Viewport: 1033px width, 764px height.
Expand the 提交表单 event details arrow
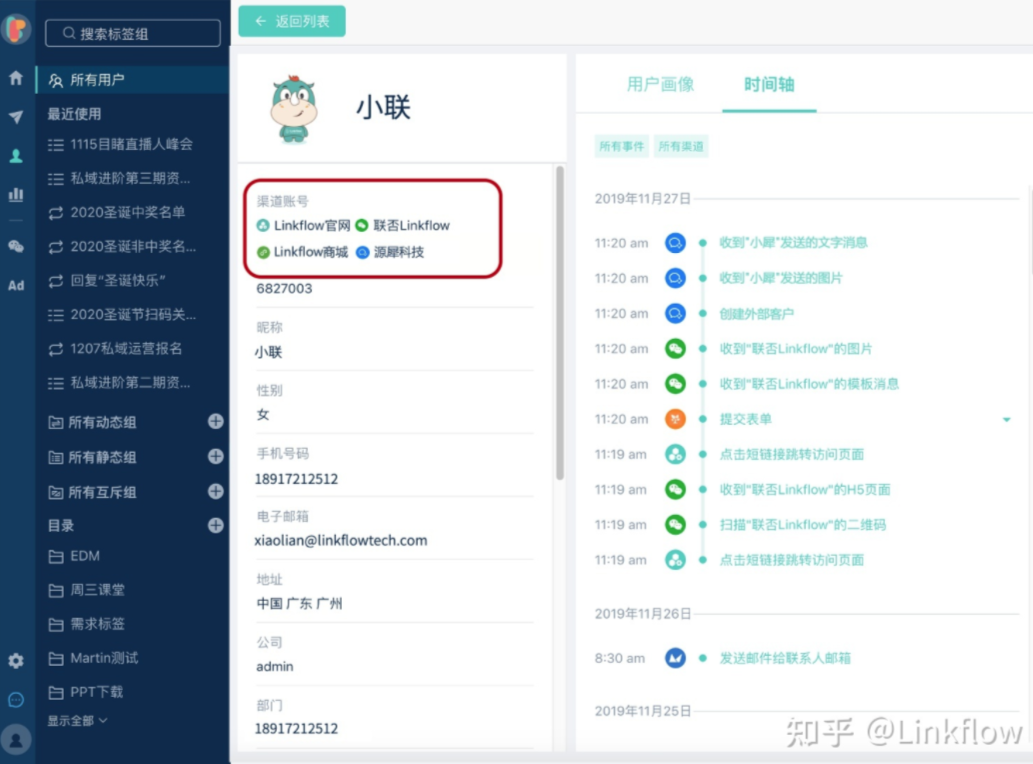tap(1007, 420)
